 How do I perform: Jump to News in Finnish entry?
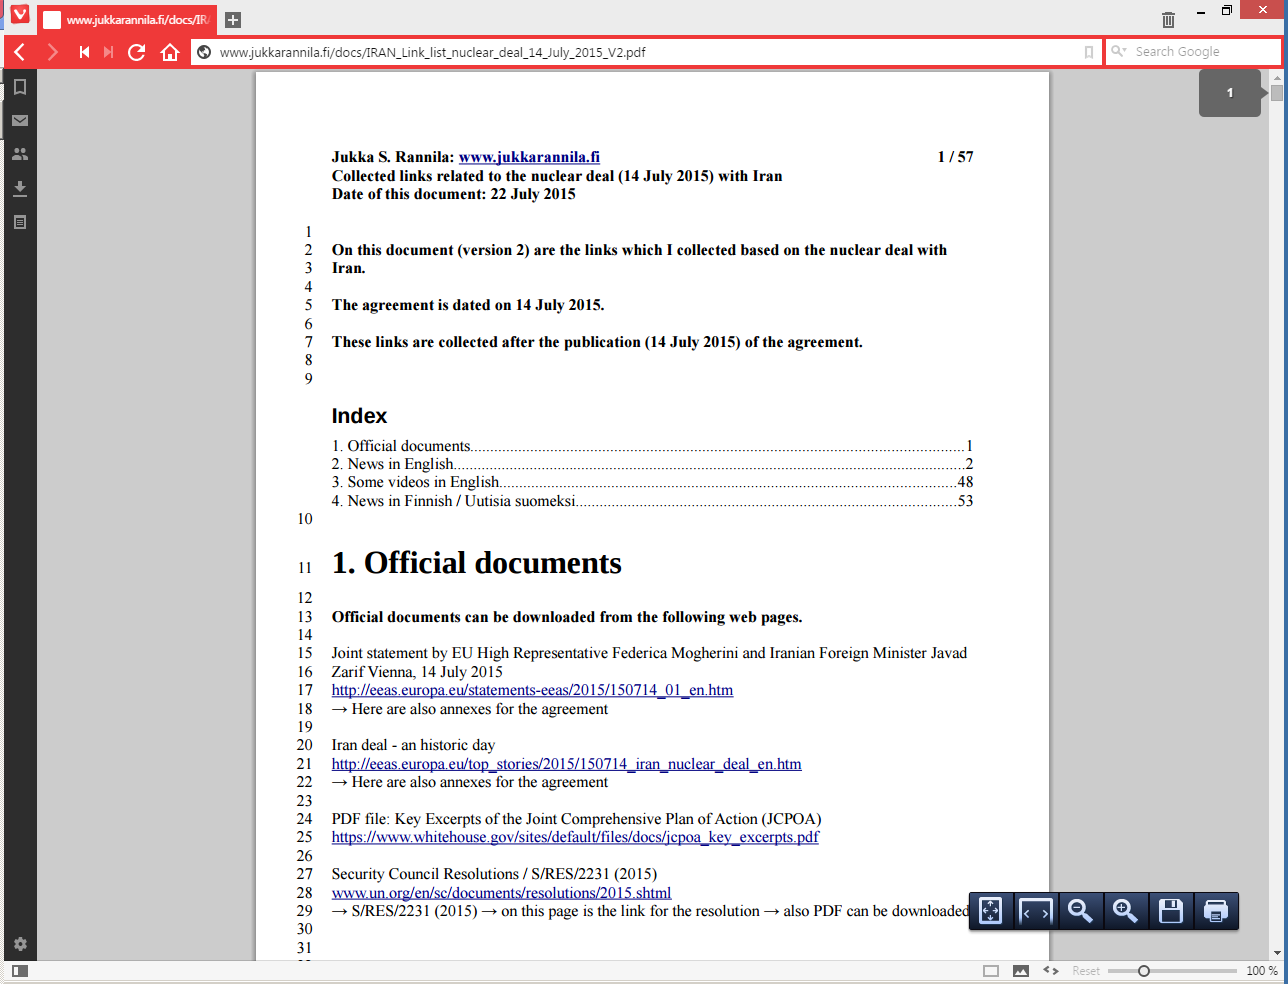(652, 501)
